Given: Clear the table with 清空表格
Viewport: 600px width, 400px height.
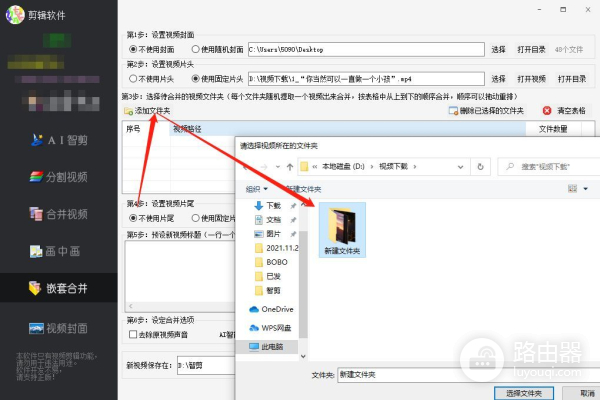Looking at the screenshot, I should tap(564, 111).
